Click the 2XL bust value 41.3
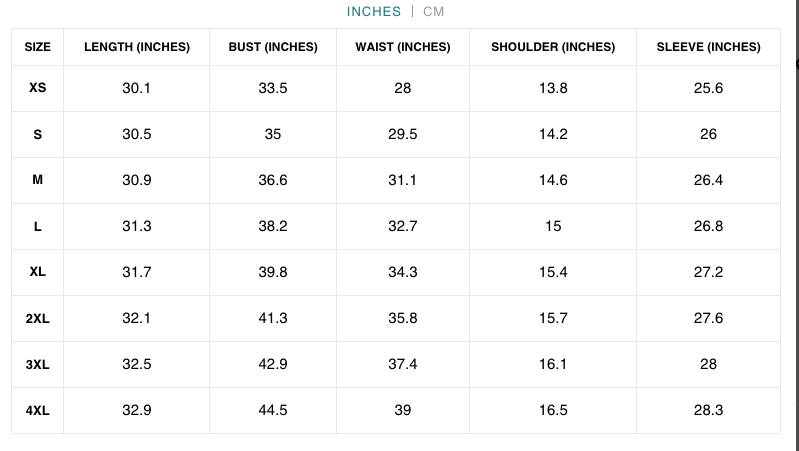 [273, 318]
